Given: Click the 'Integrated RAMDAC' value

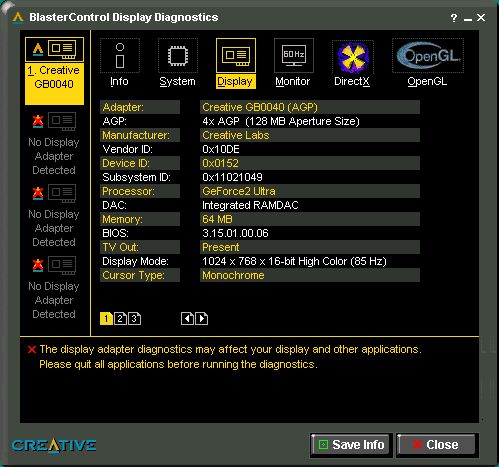Looking at the screenshot, I should pyautogui.click(x=250, y=205).
